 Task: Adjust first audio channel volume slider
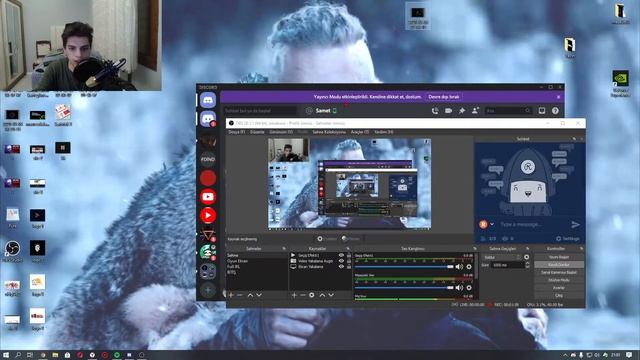pyautogui.click(x=404, y=267)
